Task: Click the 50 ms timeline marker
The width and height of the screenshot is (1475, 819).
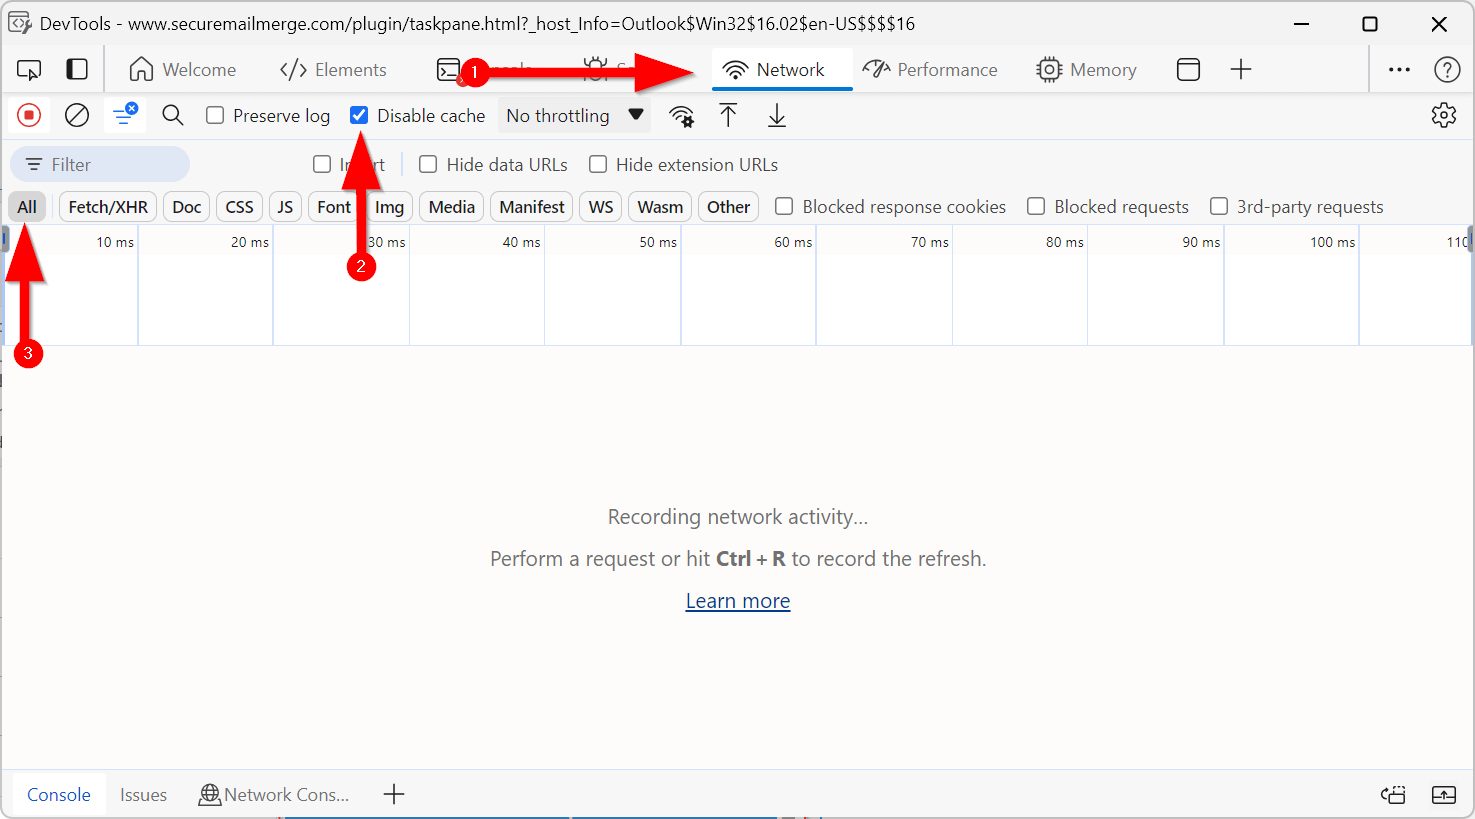Action: point(658,242)
